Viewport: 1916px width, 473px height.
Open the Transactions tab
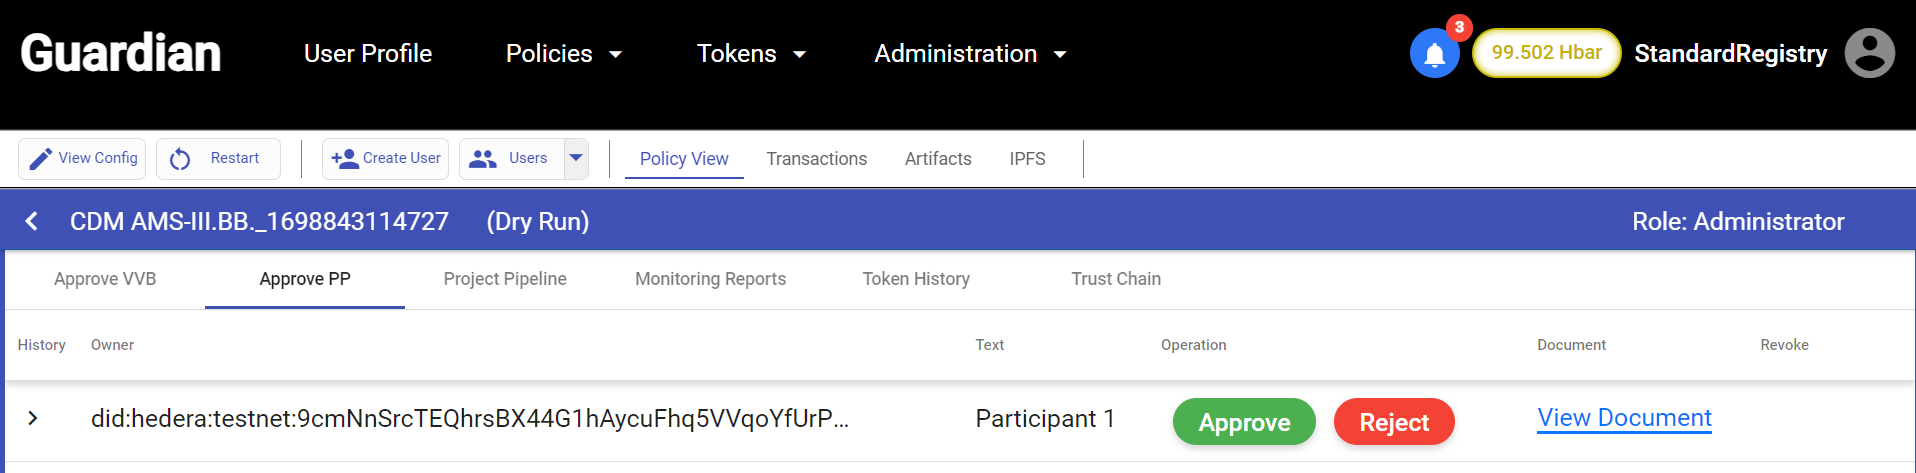tap(816, 159)
